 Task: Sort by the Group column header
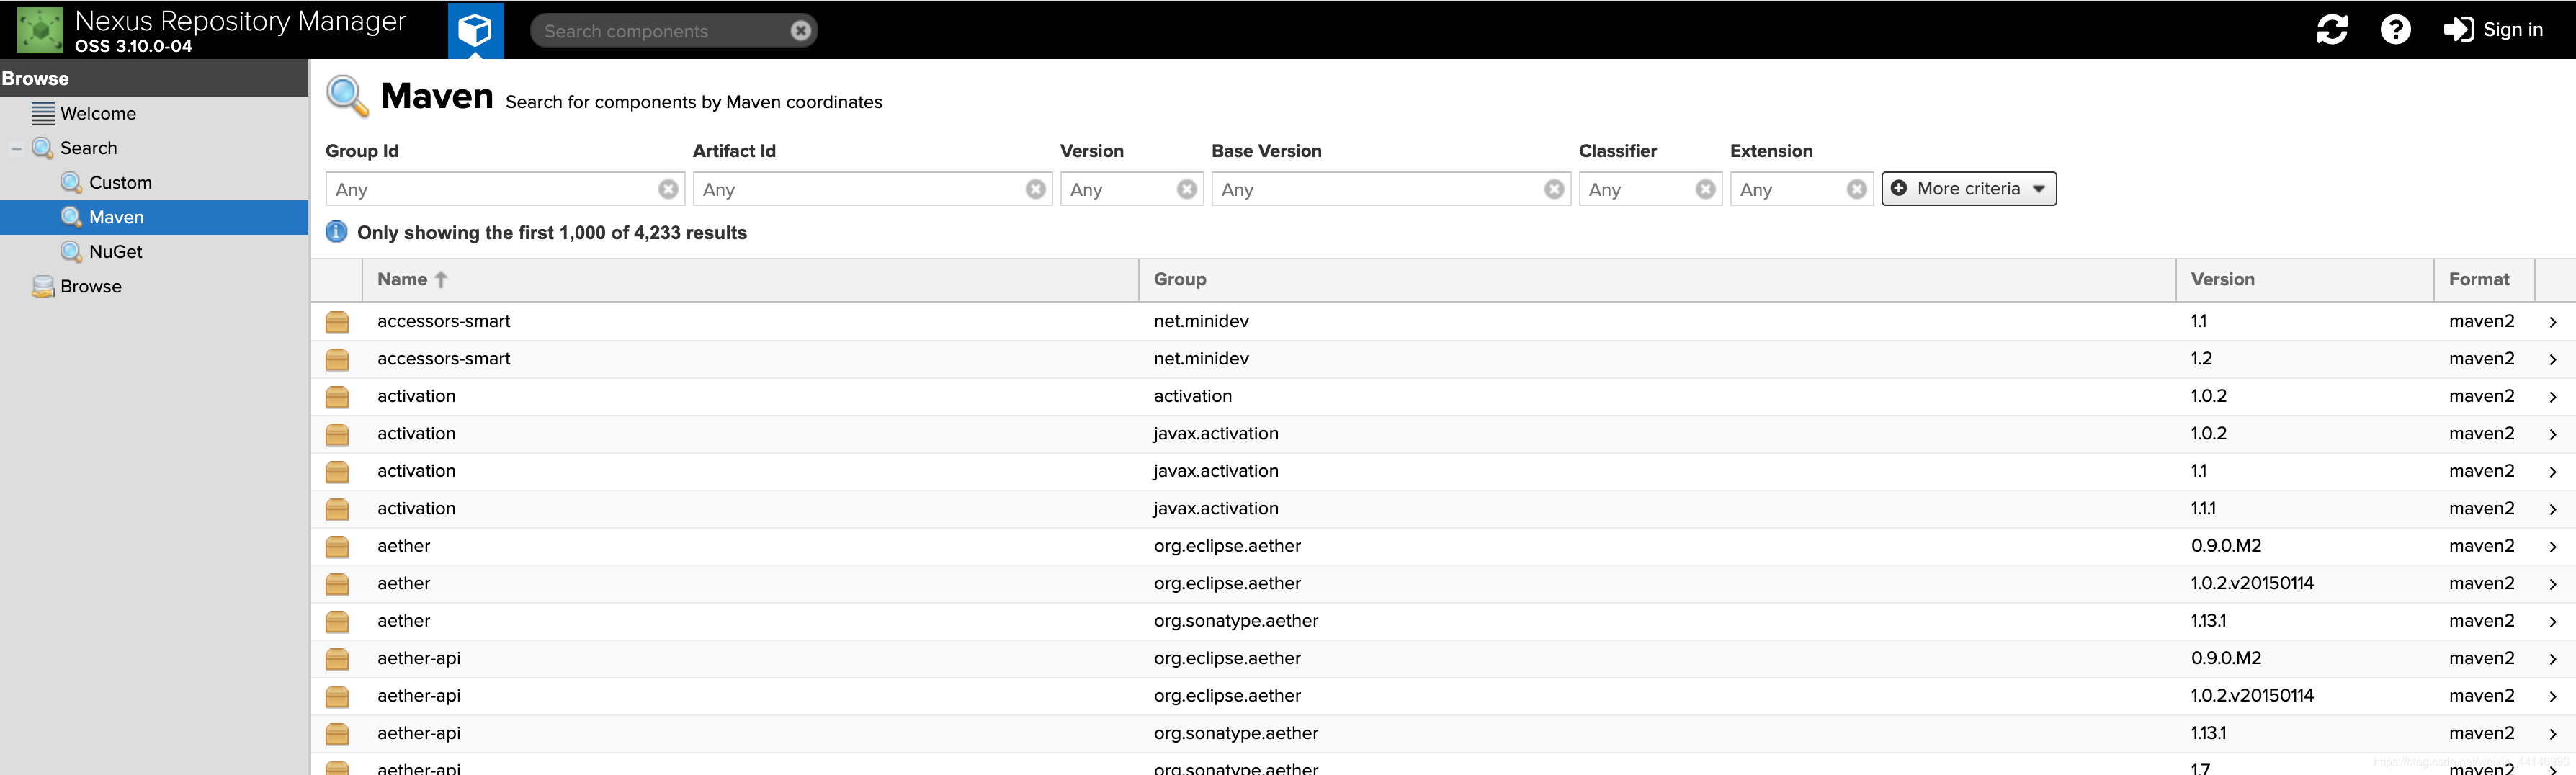pyautogui.click(x=1657, y=280)
